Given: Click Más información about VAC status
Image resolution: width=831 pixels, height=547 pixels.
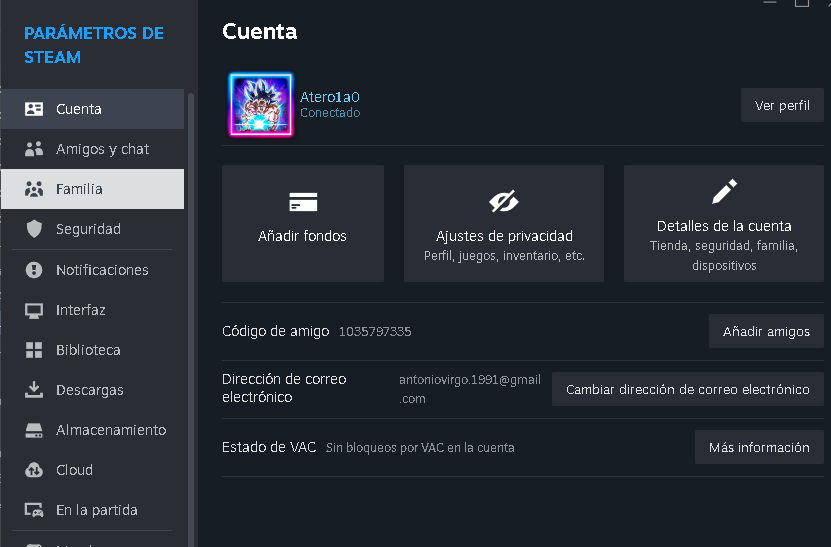Looking at the screenshot, I should point(759,447).
